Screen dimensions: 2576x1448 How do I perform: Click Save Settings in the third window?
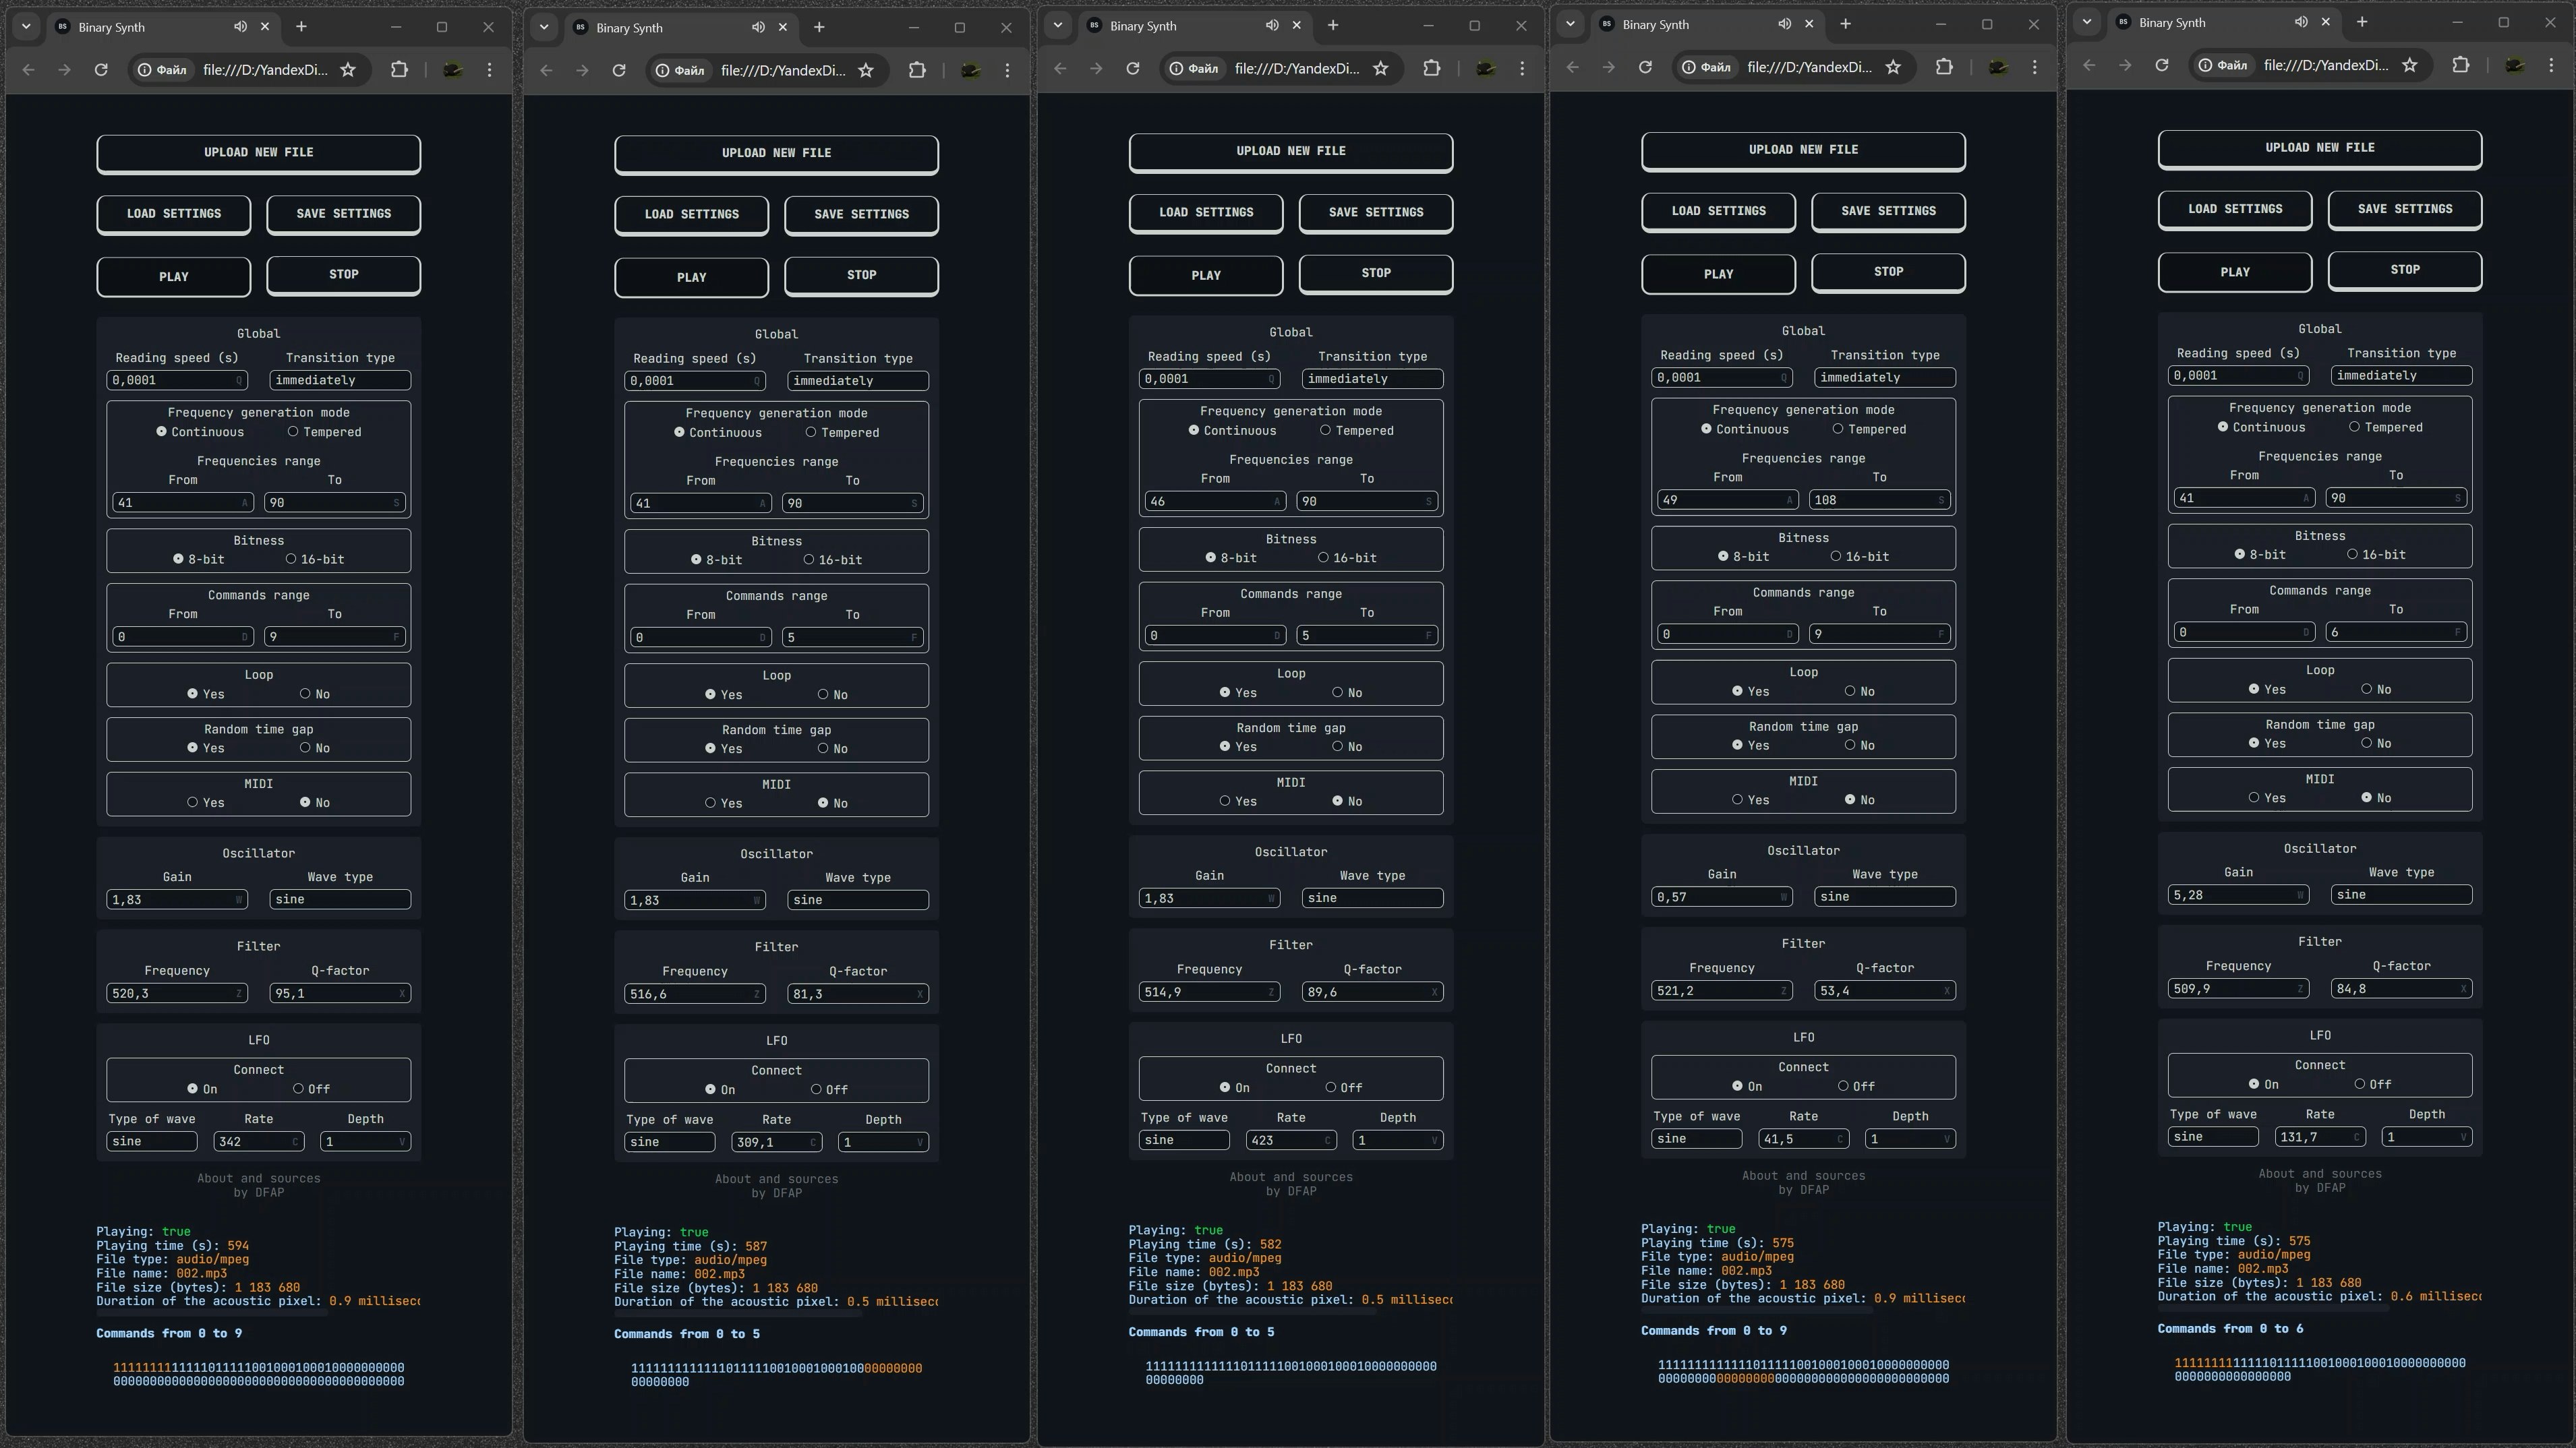pos(1376,213)
